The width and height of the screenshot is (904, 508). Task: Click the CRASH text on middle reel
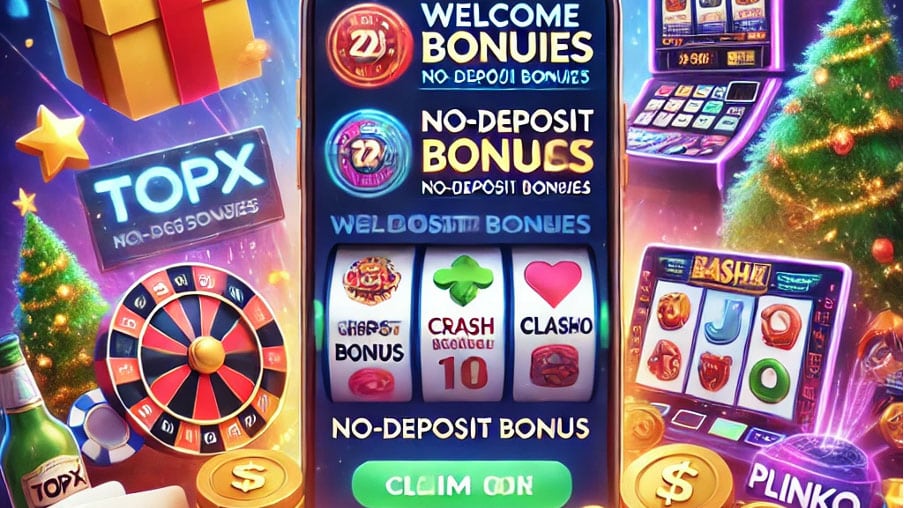coord(461,327)
